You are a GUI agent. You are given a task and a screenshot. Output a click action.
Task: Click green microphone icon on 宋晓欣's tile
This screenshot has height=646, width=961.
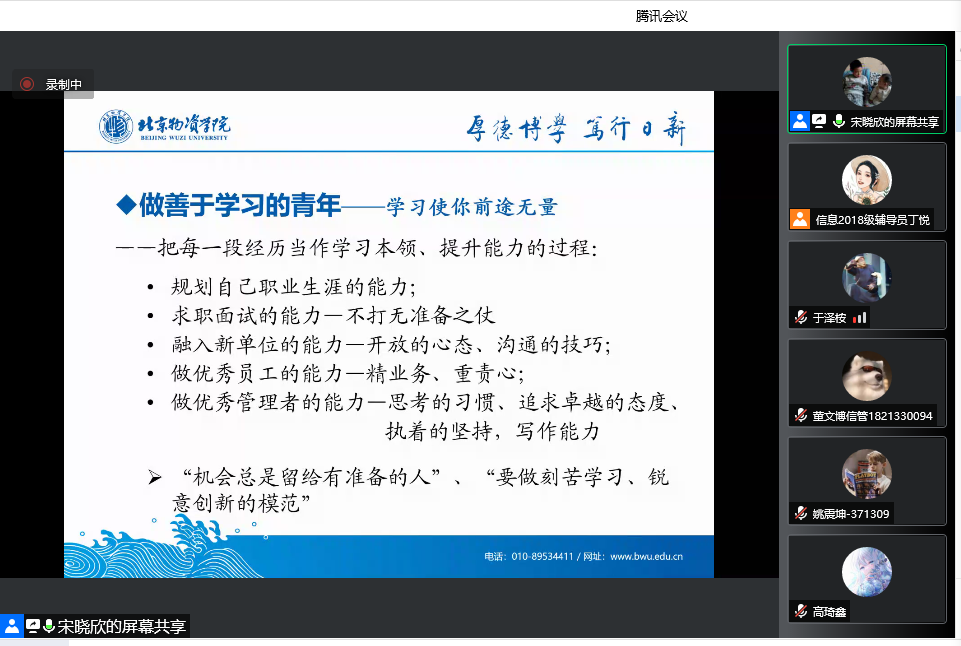point(839,122)
